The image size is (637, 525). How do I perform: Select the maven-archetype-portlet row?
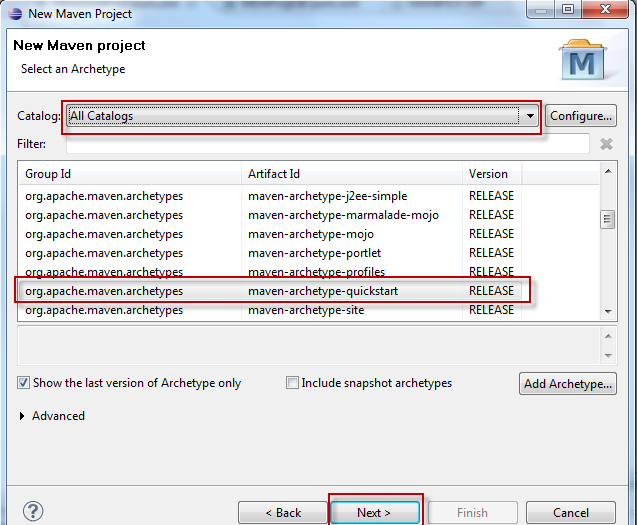pyautogui.click(x=270, y=253)
